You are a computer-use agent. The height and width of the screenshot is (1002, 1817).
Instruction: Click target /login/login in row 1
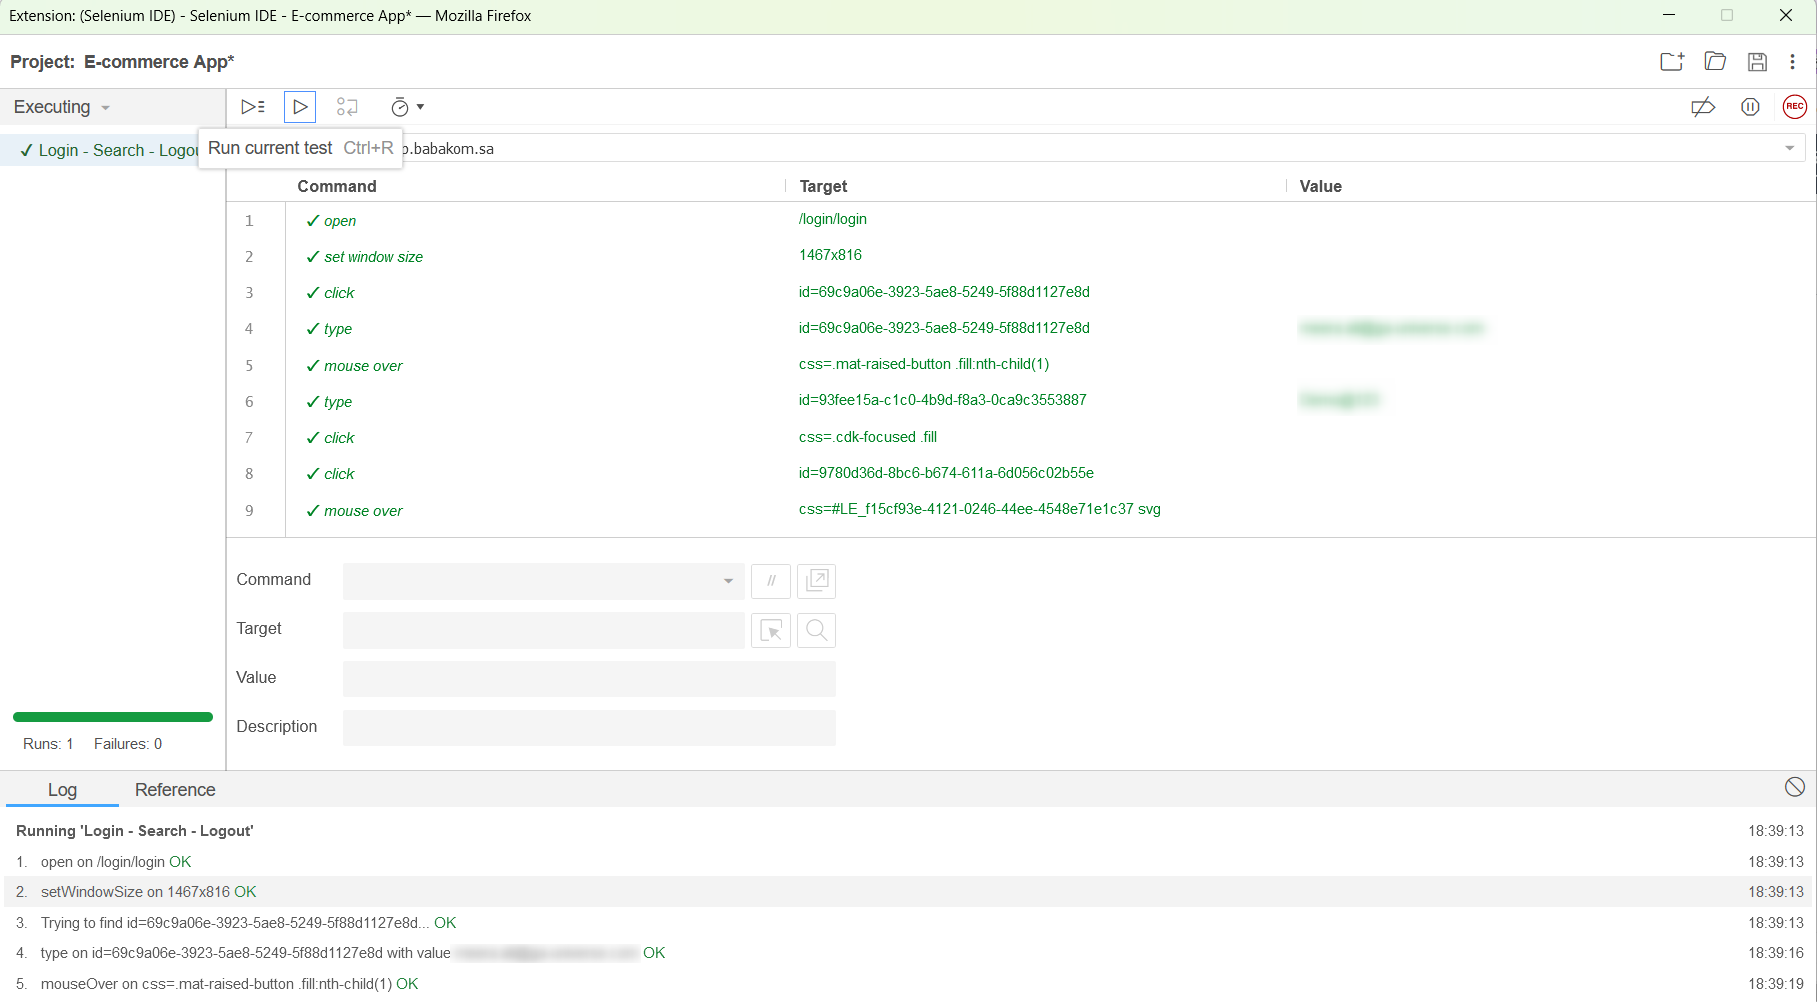pos(832,219)
